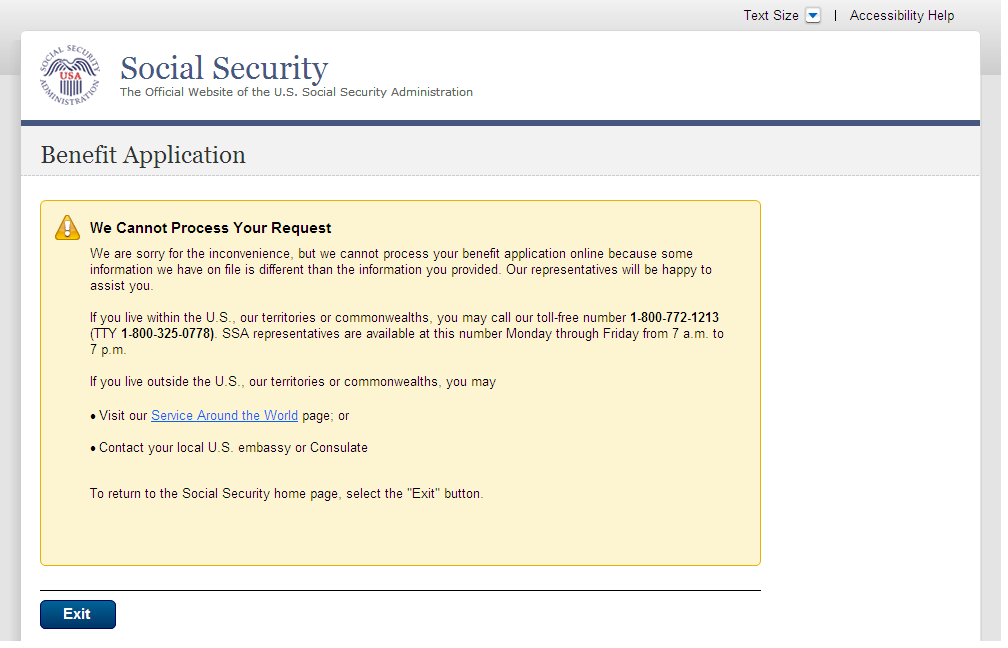Follow the Service Around the World link
This screenshot has height=648, width=1008.
(224, 416)
